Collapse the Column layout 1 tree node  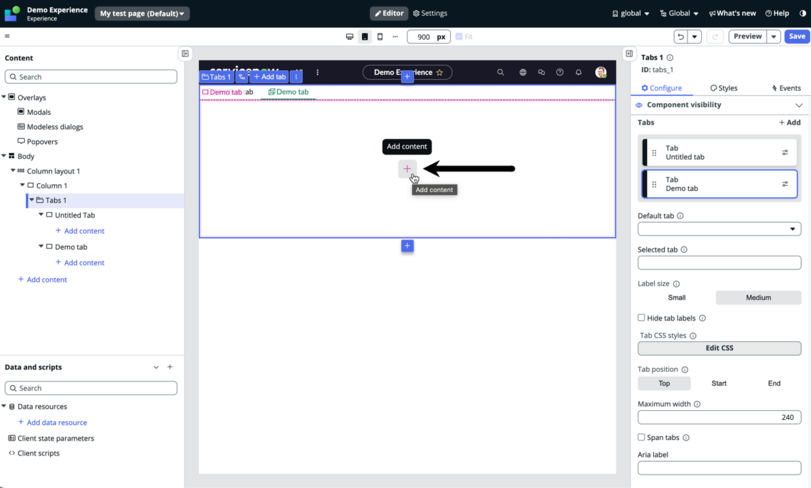click(13, 170)
